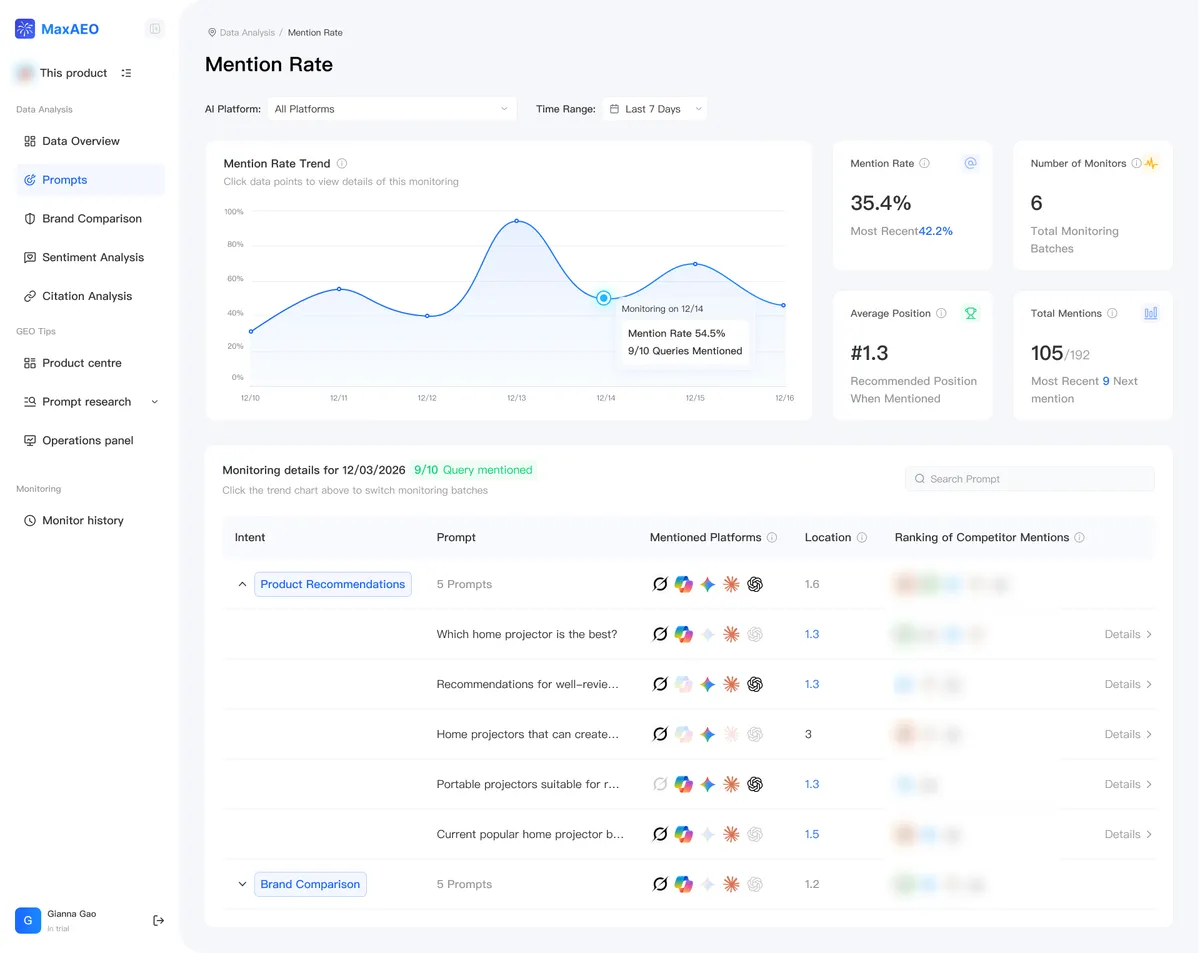Open Product centre under GEO Tips
The image size is (1200, 953).
coord(90,363)
